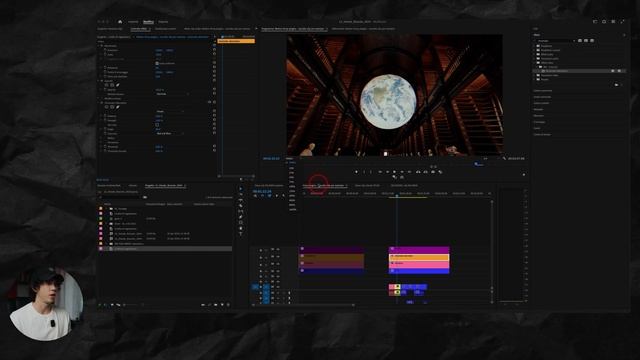
Task: Open the Import tab in the header
Action: pyautogui.click(x=133, y=22)
